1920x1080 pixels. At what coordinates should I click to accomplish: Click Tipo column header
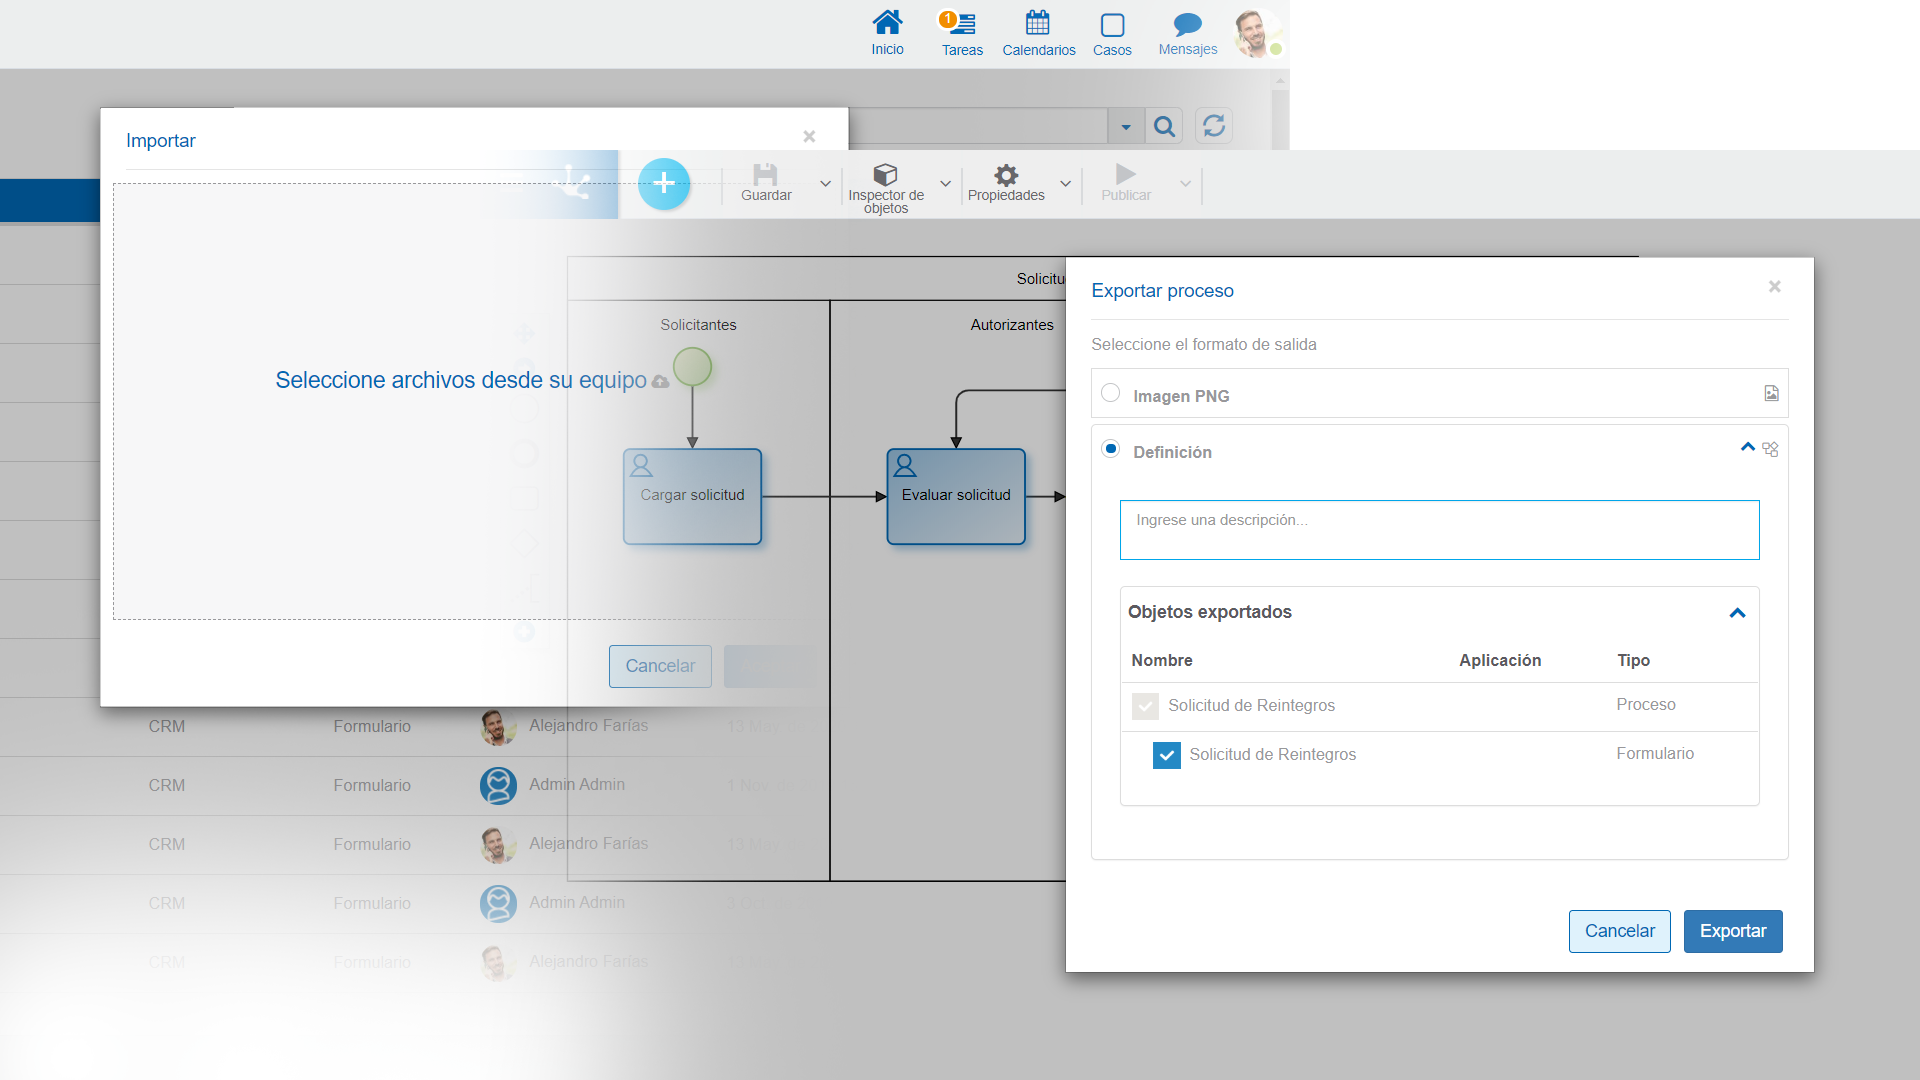[1633, 660]
